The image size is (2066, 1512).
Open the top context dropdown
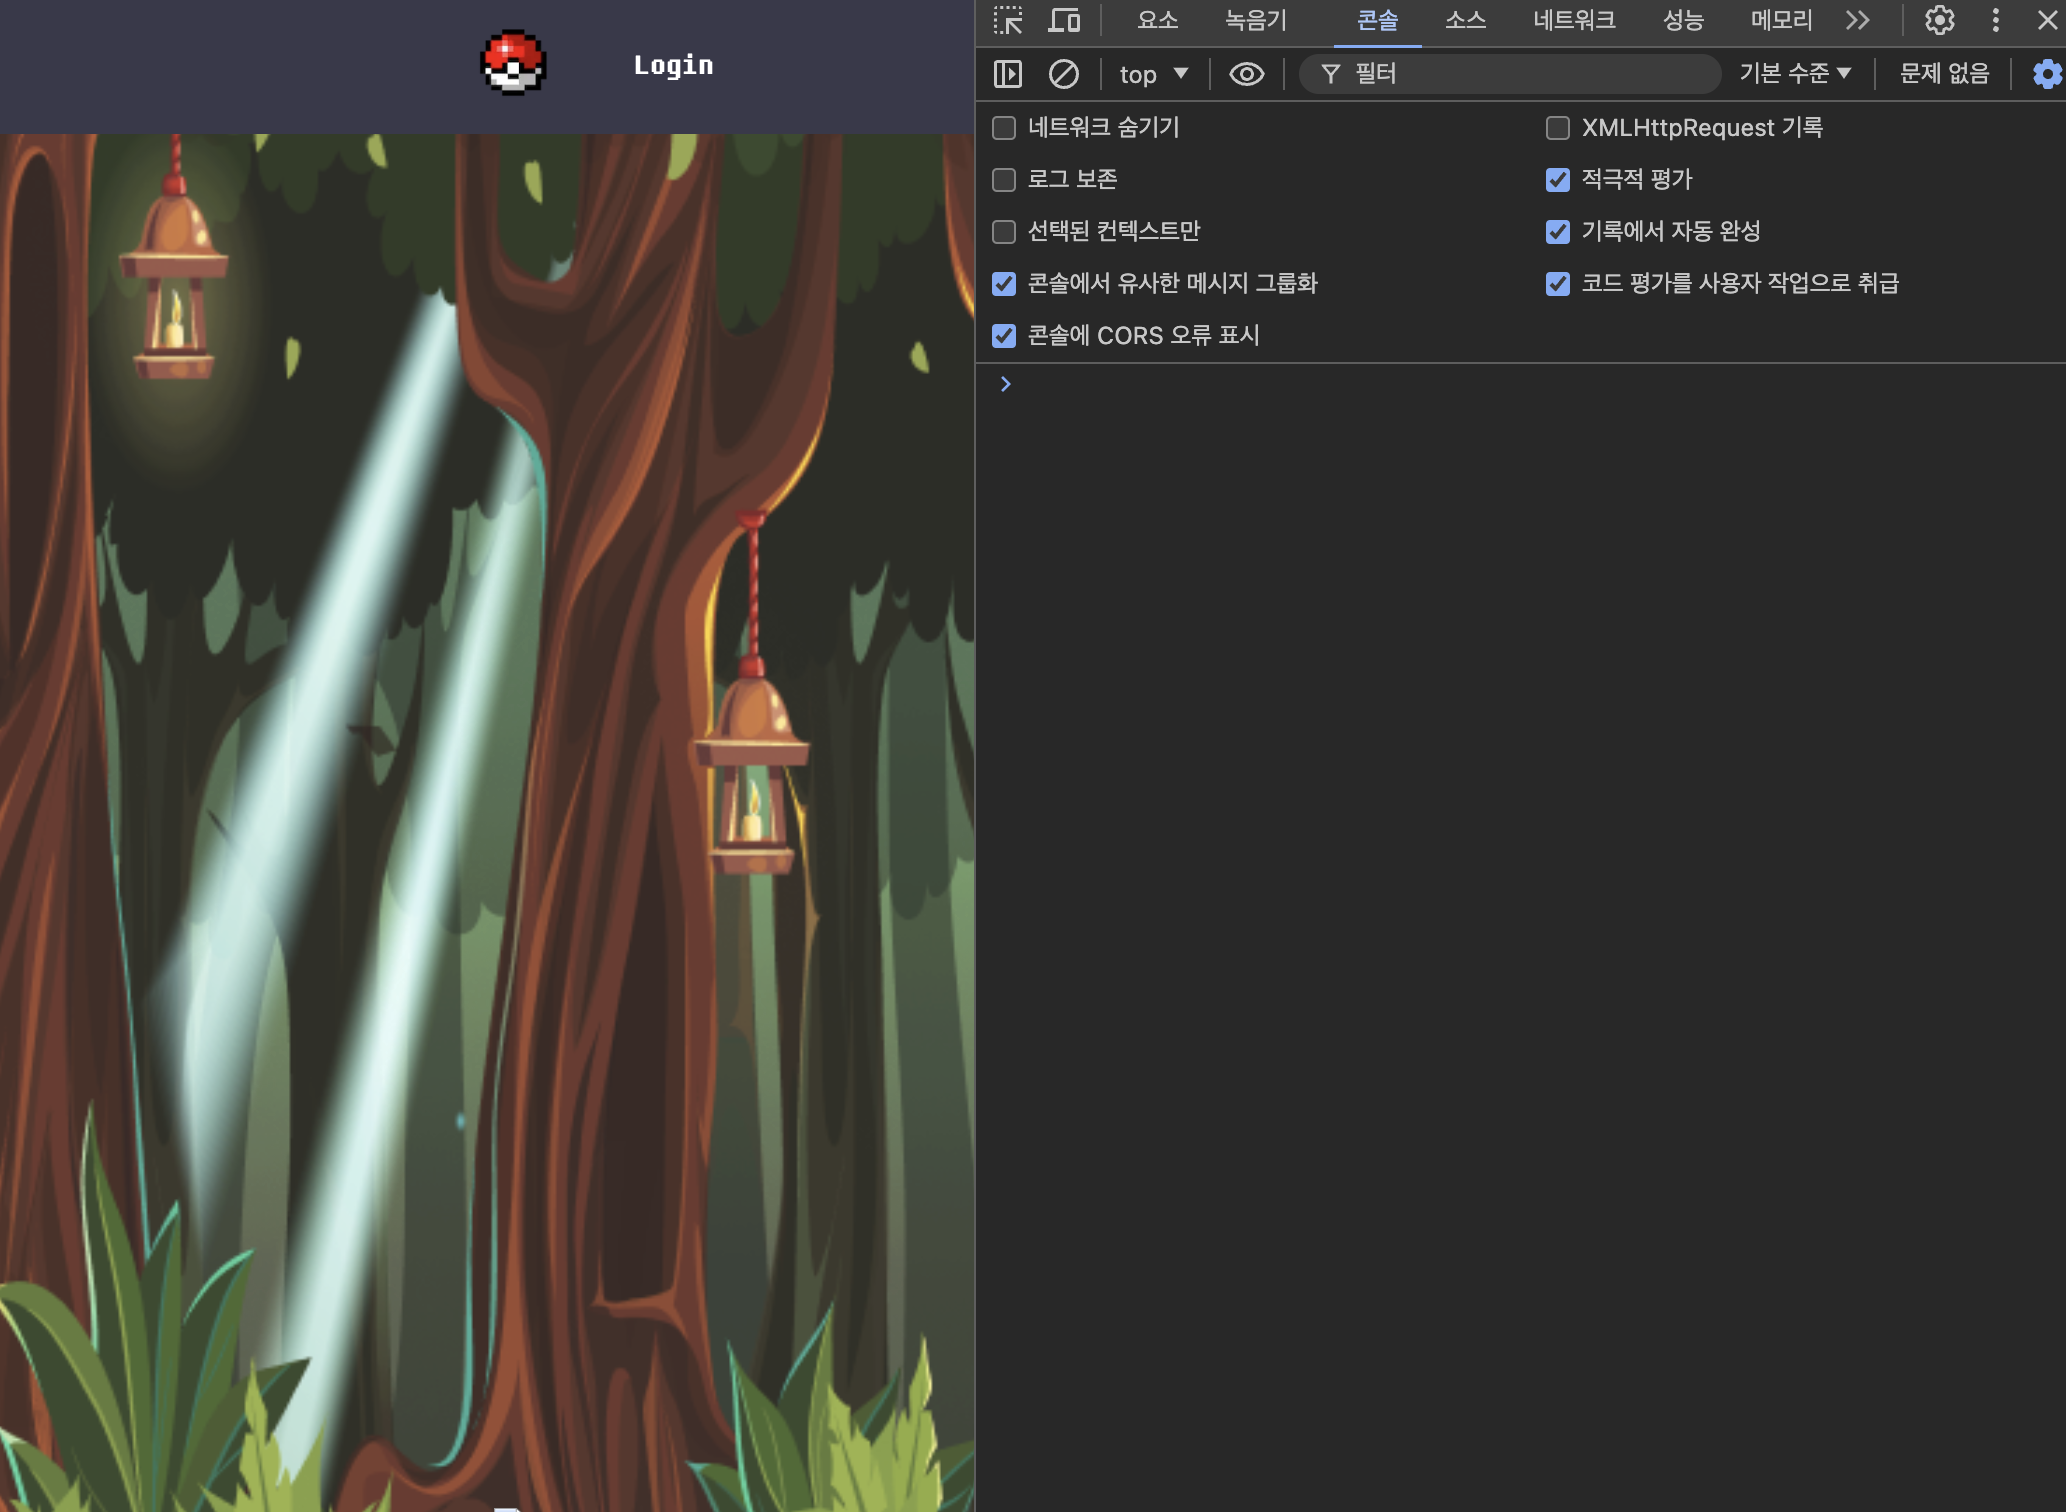pos(1153,74)
